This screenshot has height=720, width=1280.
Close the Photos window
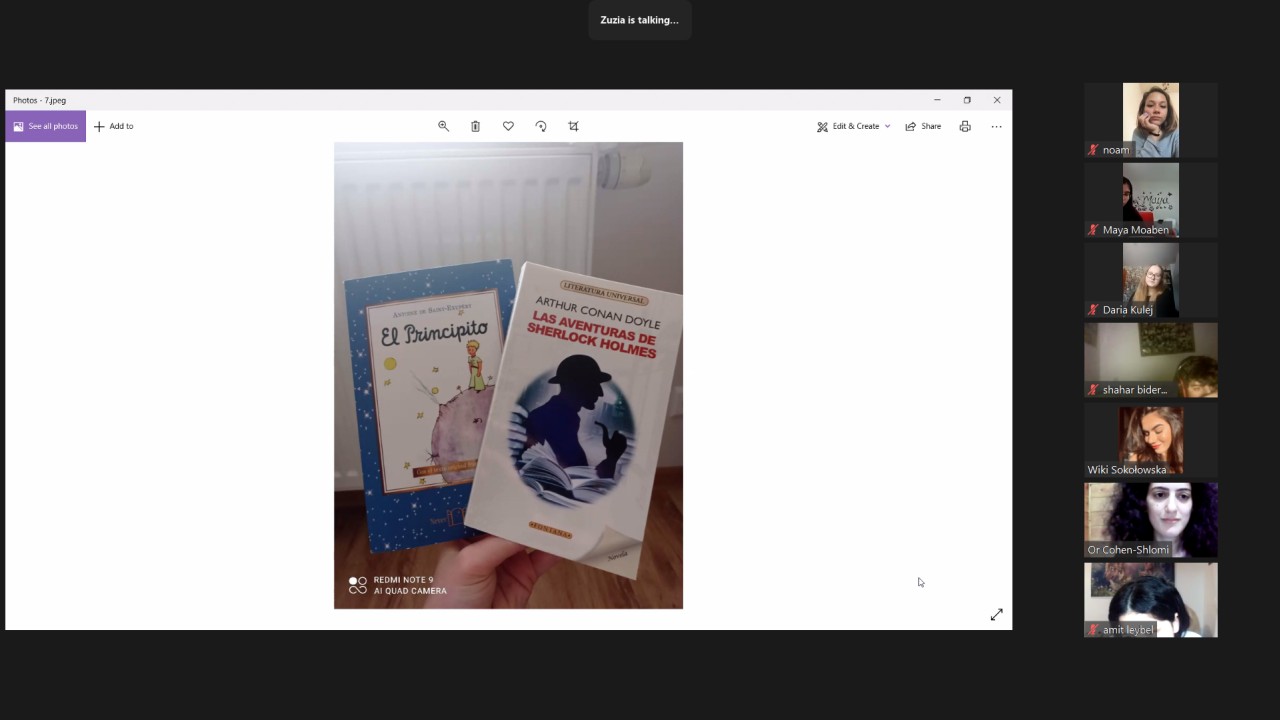coord(997,100)
